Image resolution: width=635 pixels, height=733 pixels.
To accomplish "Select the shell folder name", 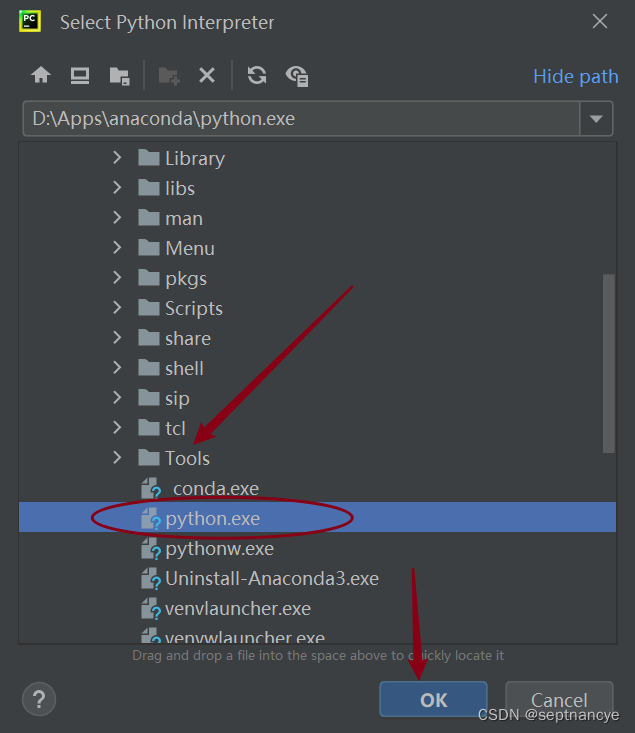I will point(184,368).
